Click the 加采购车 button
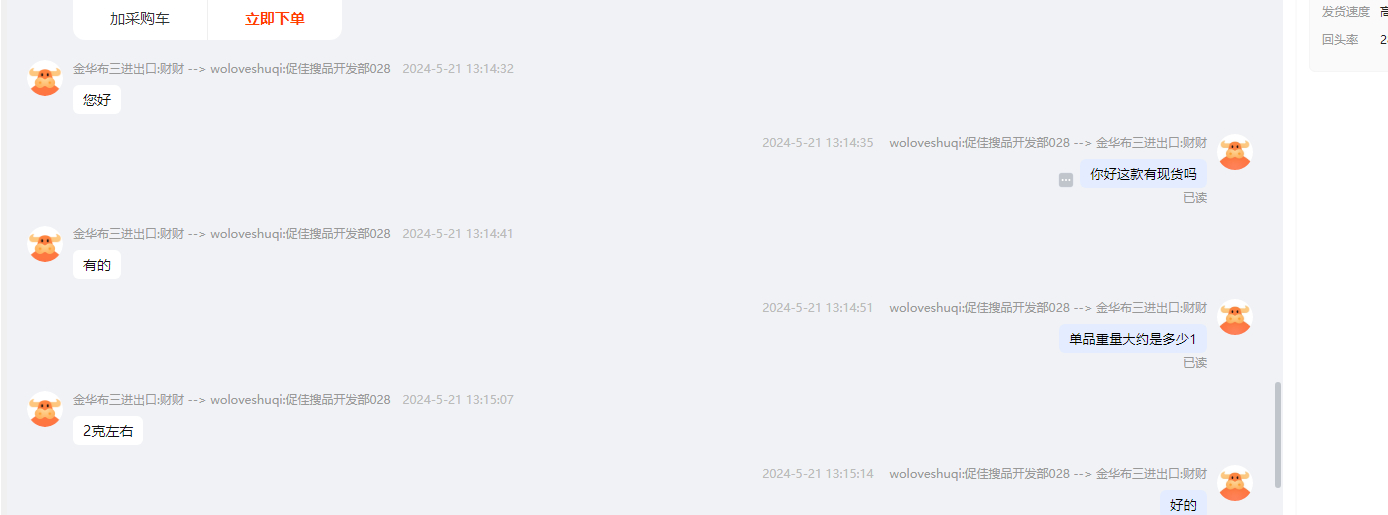The height and width of the screenshot is (515, 1388). (140, 19)
